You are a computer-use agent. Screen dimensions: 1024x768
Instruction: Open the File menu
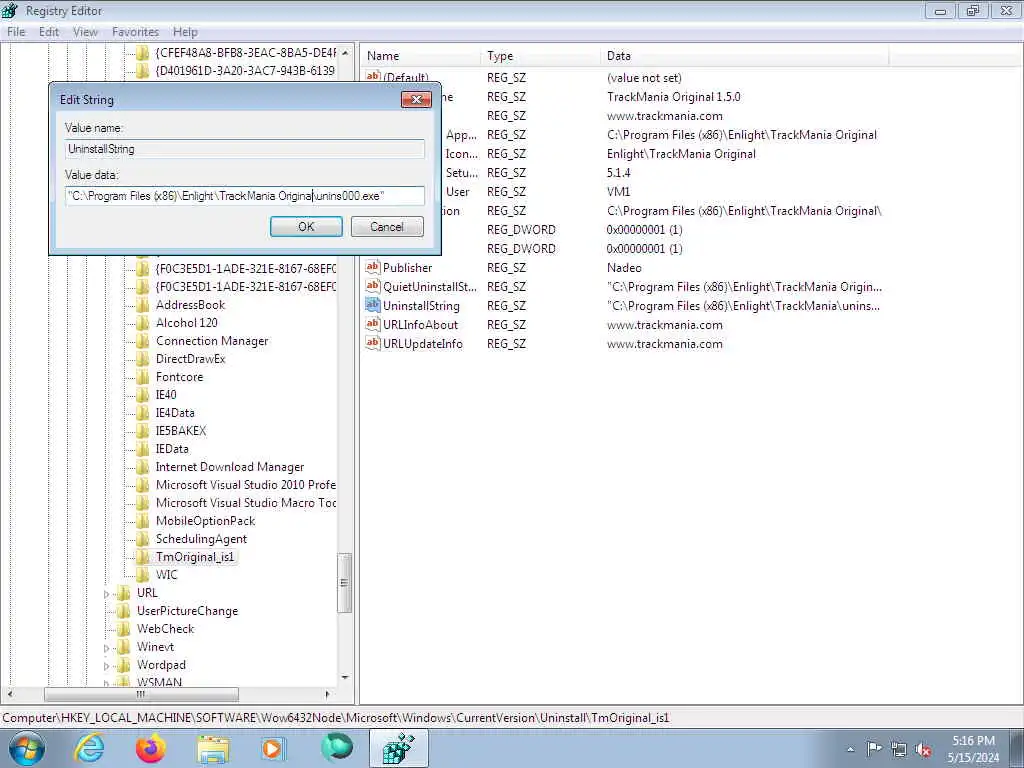coord(16,32)
